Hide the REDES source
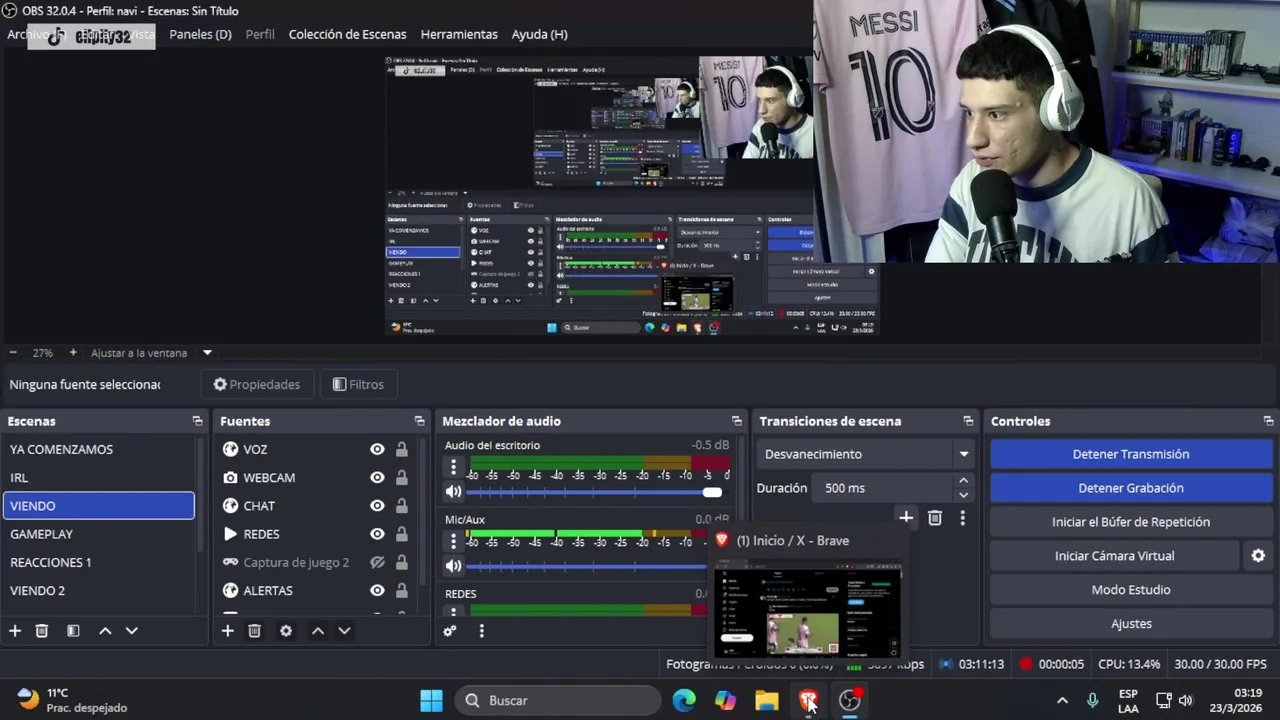1280x720 pixels. 377,534
